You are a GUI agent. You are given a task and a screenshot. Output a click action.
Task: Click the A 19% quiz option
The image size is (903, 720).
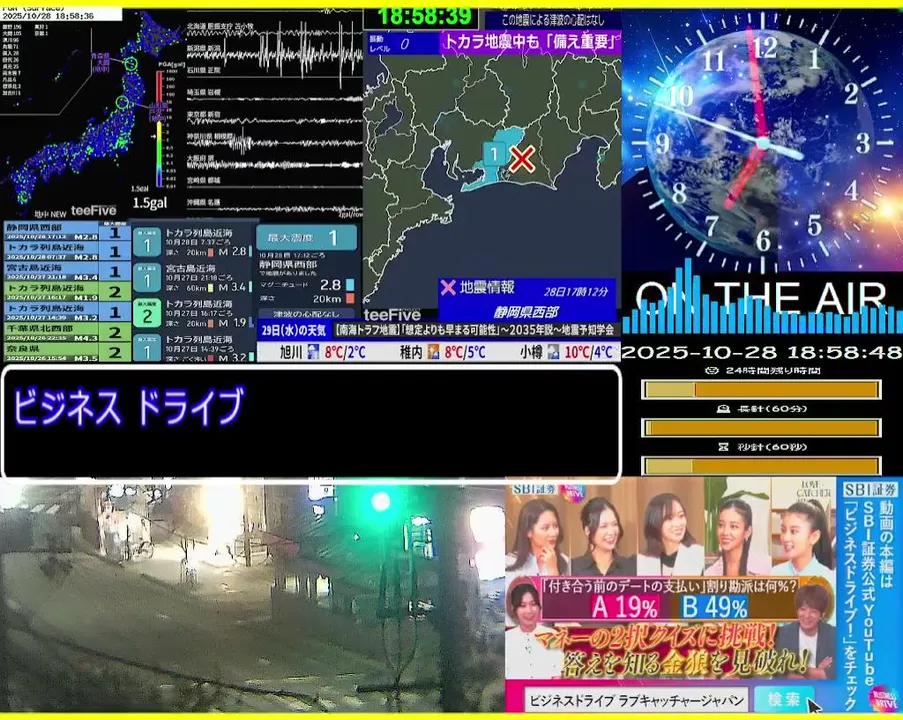[x=624, y=608]
